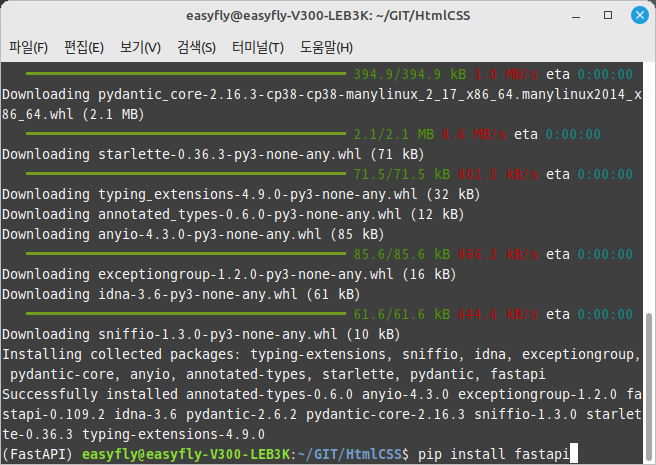The height and width of the screenshot is (465, 656).
Task: Click the terminal vertical scrollbar thumb
Action: pos(649,387)
